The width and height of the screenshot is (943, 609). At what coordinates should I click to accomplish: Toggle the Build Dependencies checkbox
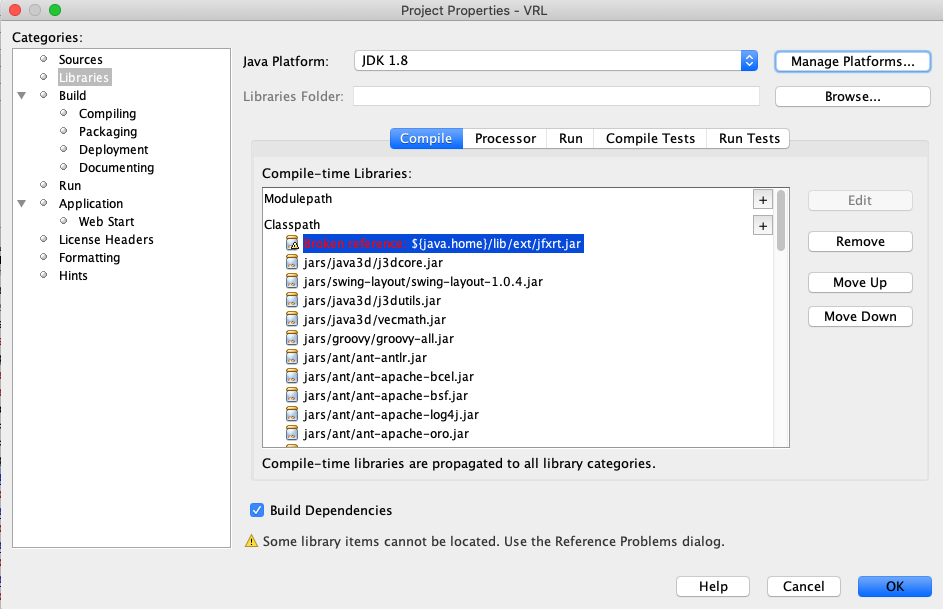(257, 510)
